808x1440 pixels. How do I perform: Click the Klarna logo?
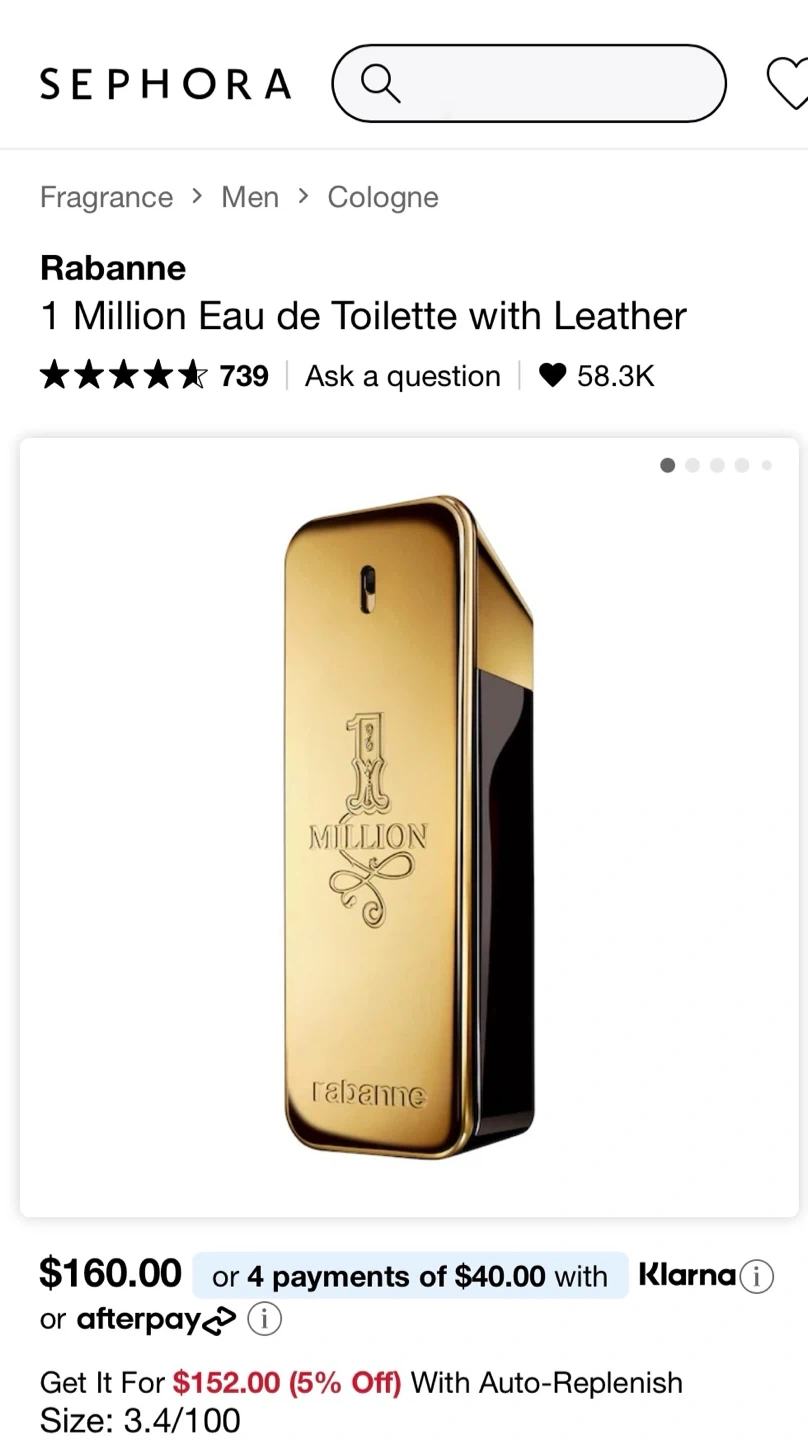pos(687,1275)
